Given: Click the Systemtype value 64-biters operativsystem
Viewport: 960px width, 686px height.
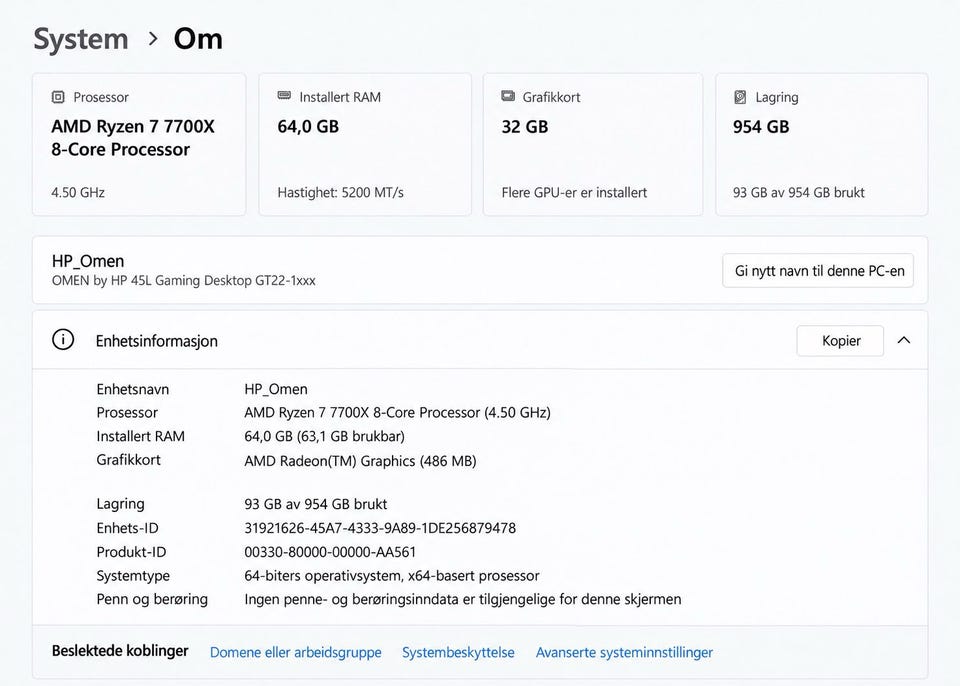Looking at the screenshot, I should (x=392, y=576).
